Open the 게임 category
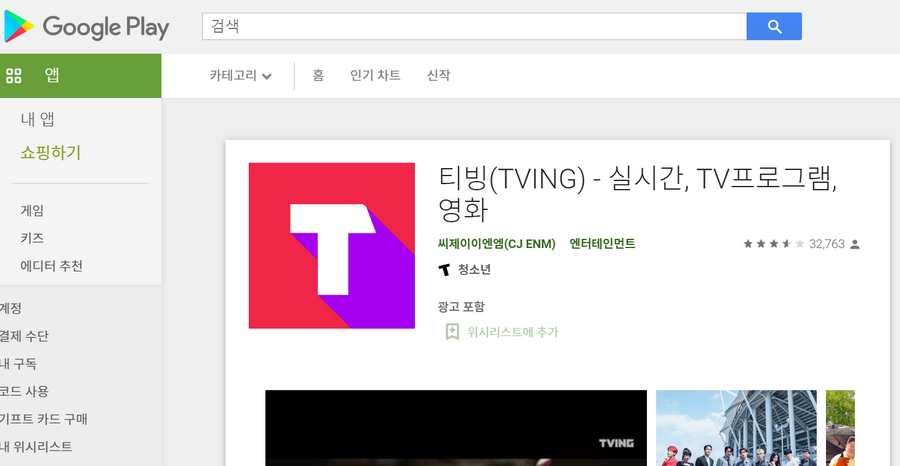The image size is (900, 466). (32, 211)
